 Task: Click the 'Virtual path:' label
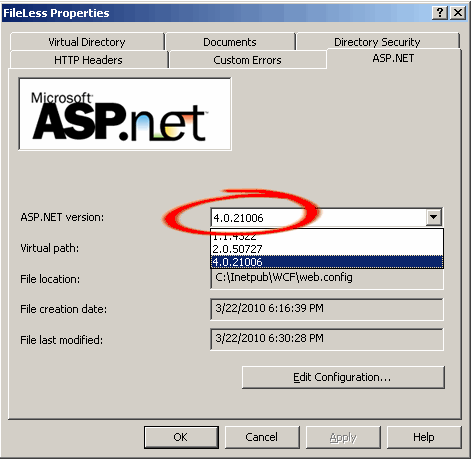(50, 248)
